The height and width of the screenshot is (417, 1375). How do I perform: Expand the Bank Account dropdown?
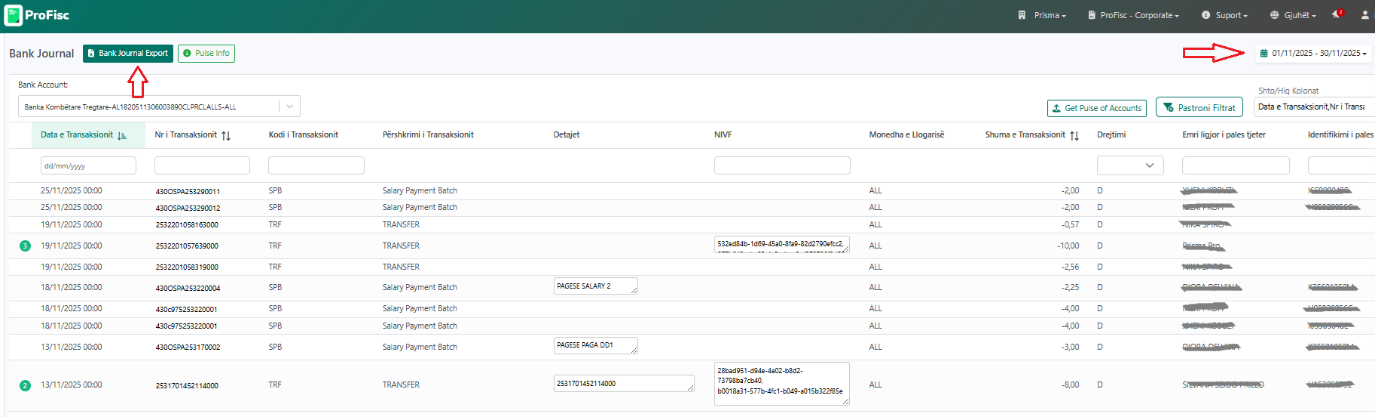pos(288,106)
